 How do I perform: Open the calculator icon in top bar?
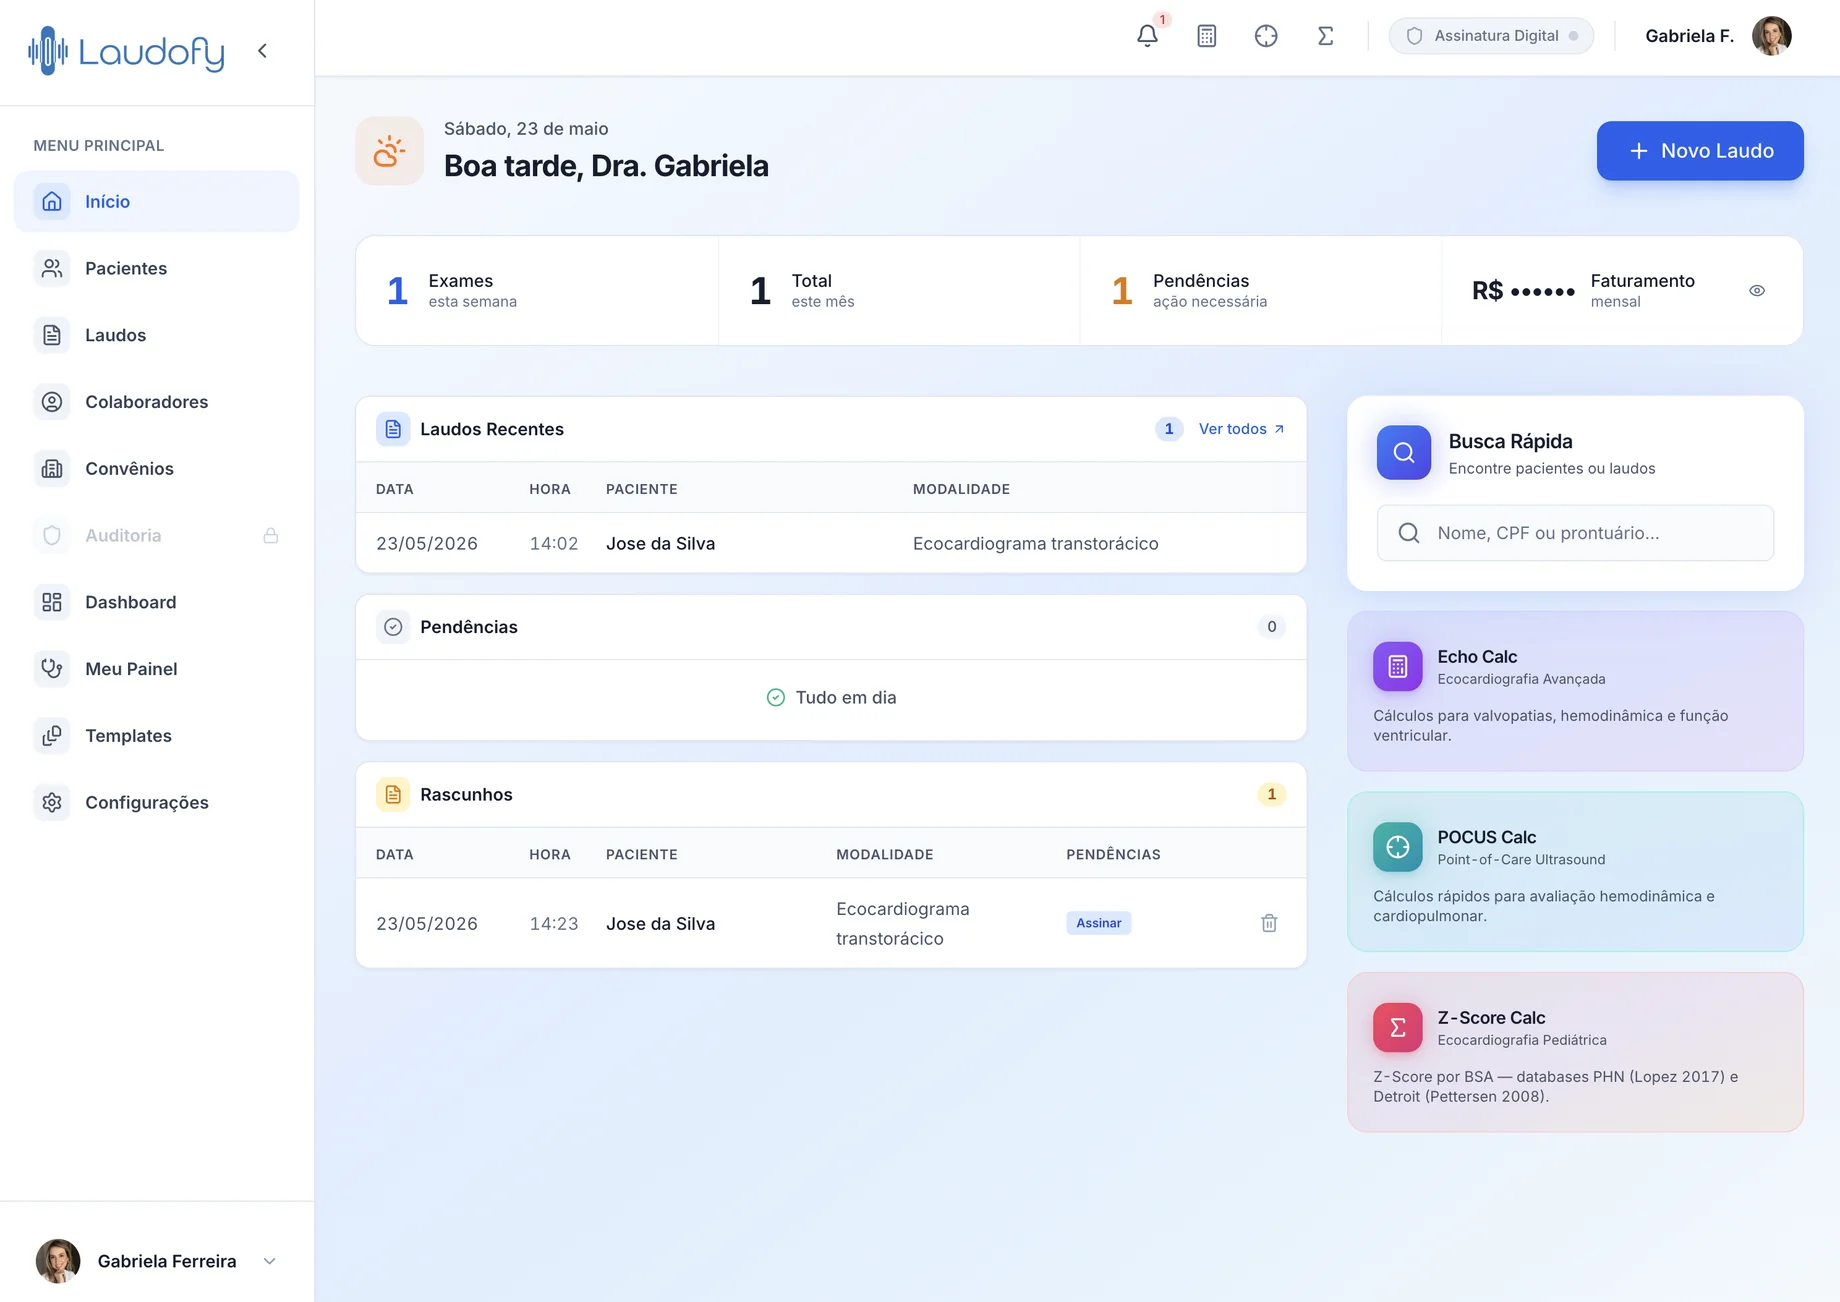click(x=1206, y=36)
